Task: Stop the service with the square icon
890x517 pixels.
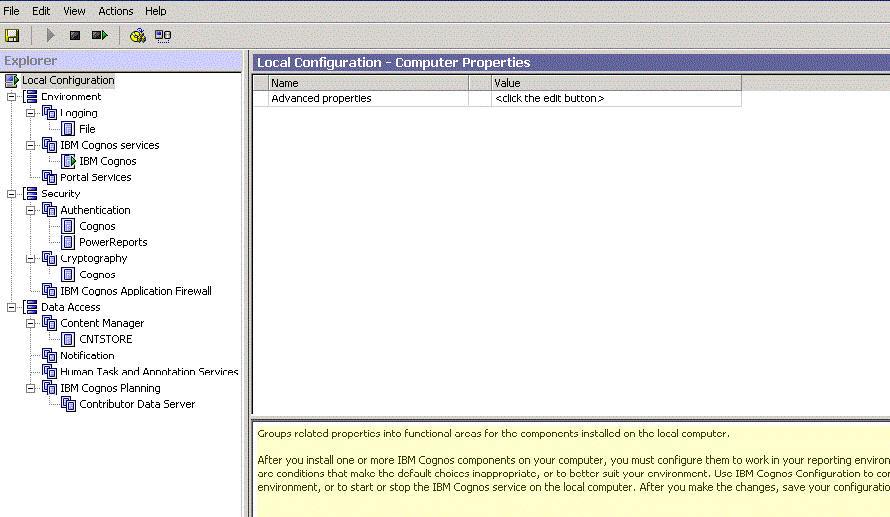Action: coord(74,35)
